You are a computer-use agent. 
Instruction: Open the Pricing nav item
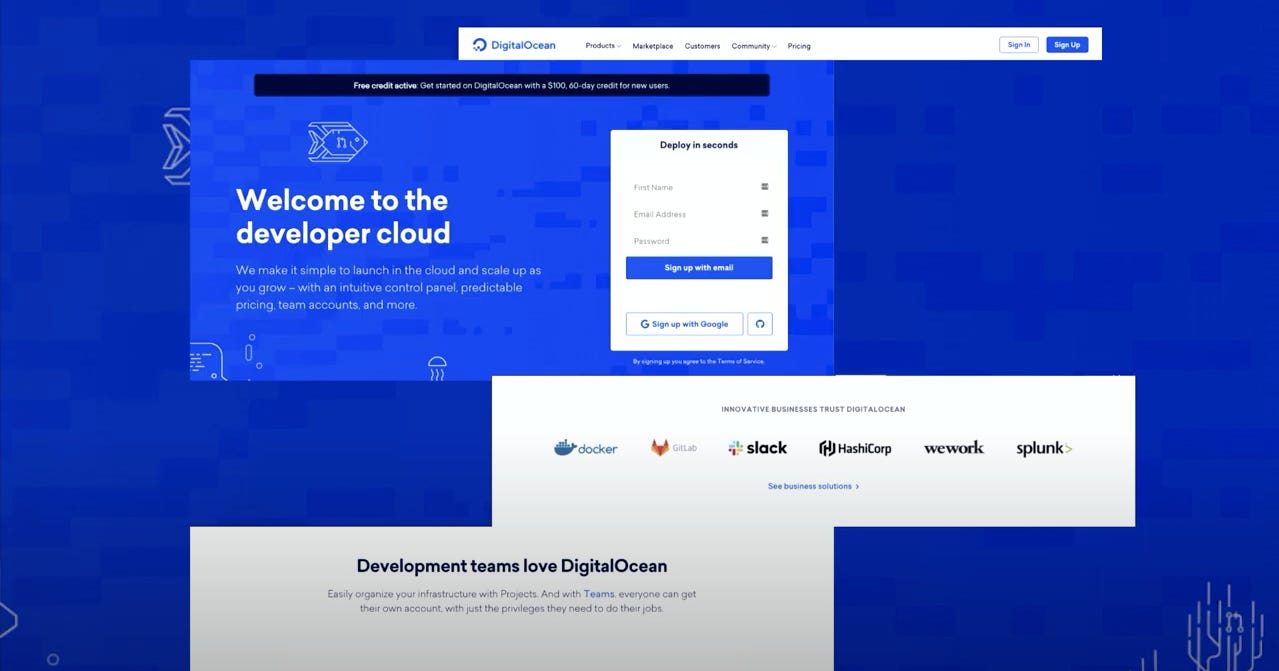pos(799,46)
